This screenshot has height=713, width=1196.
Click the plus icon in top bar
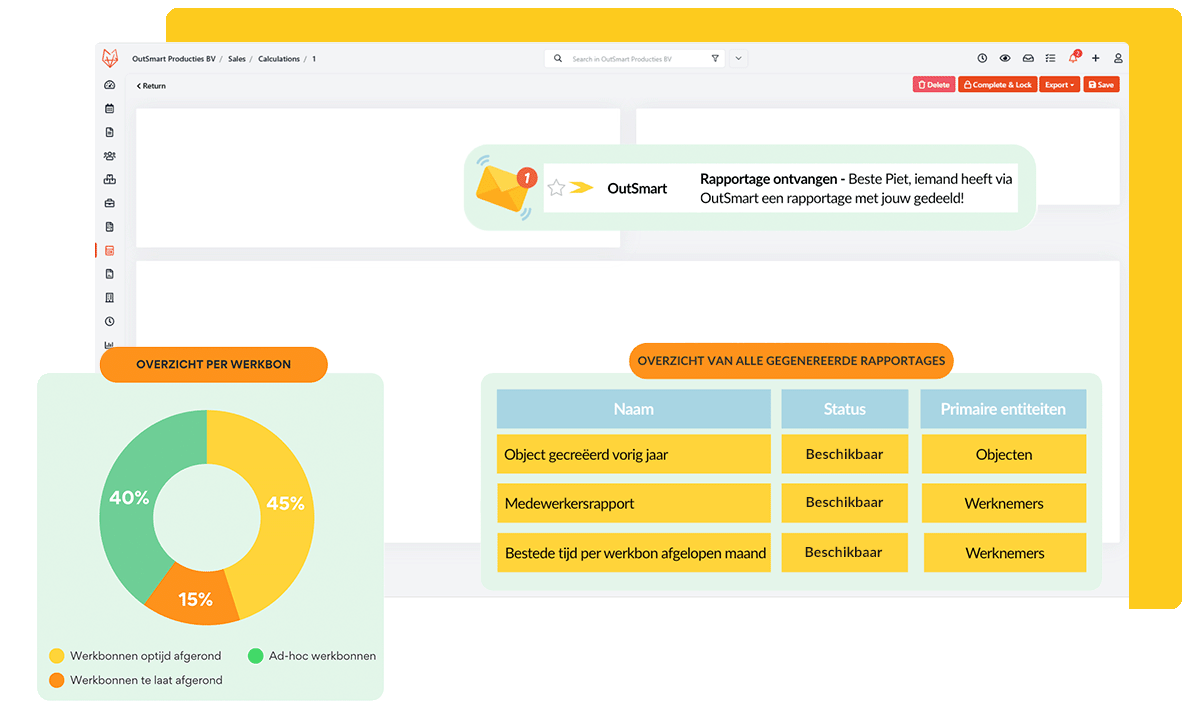(1096, 59)
